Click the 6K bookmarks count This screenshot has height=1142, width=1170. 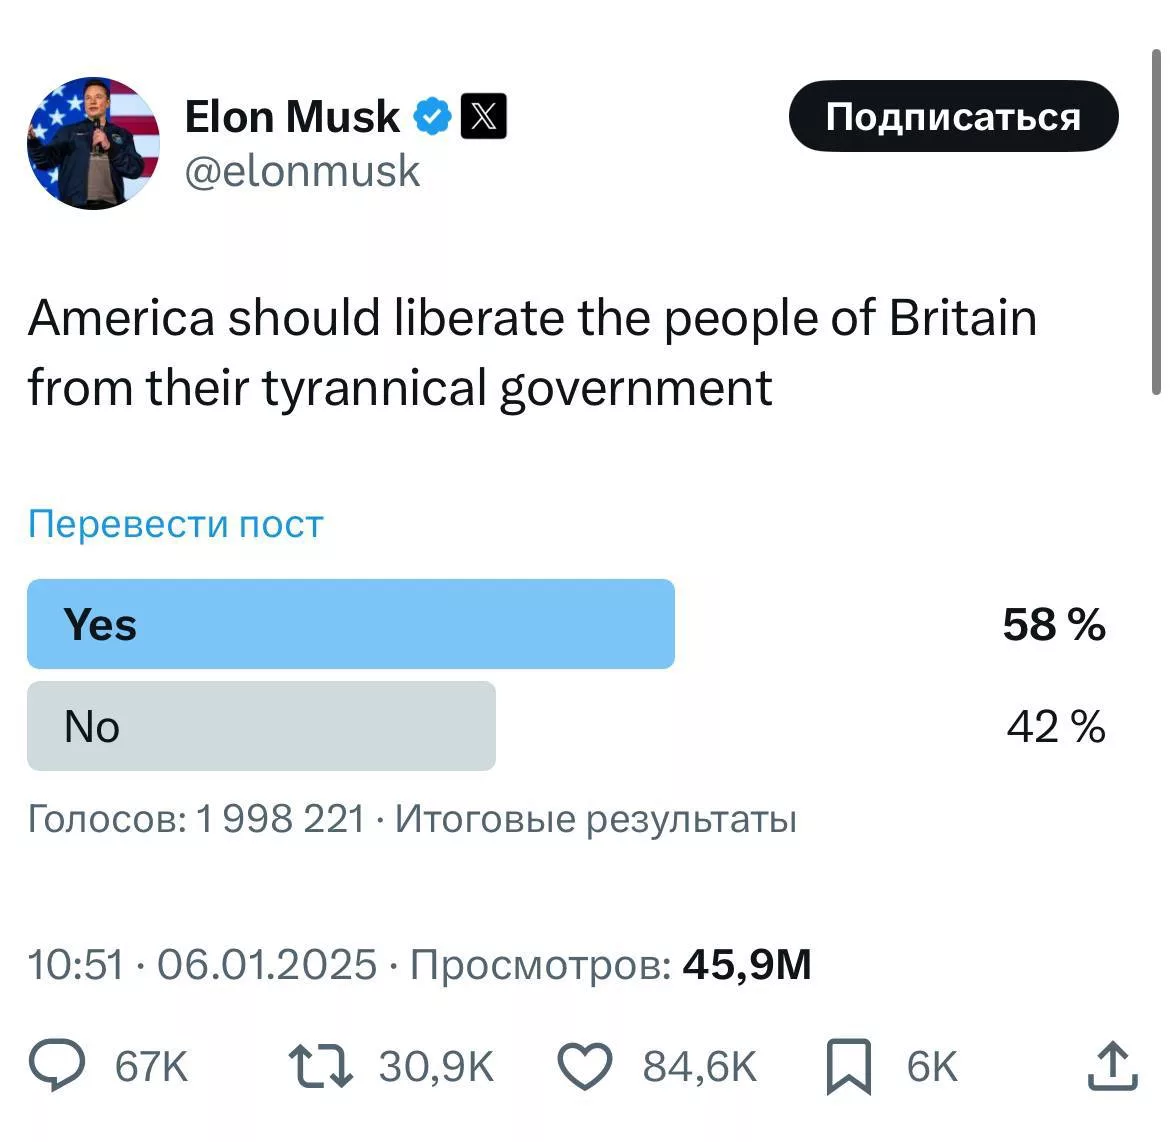click(x=932, y=1067)
